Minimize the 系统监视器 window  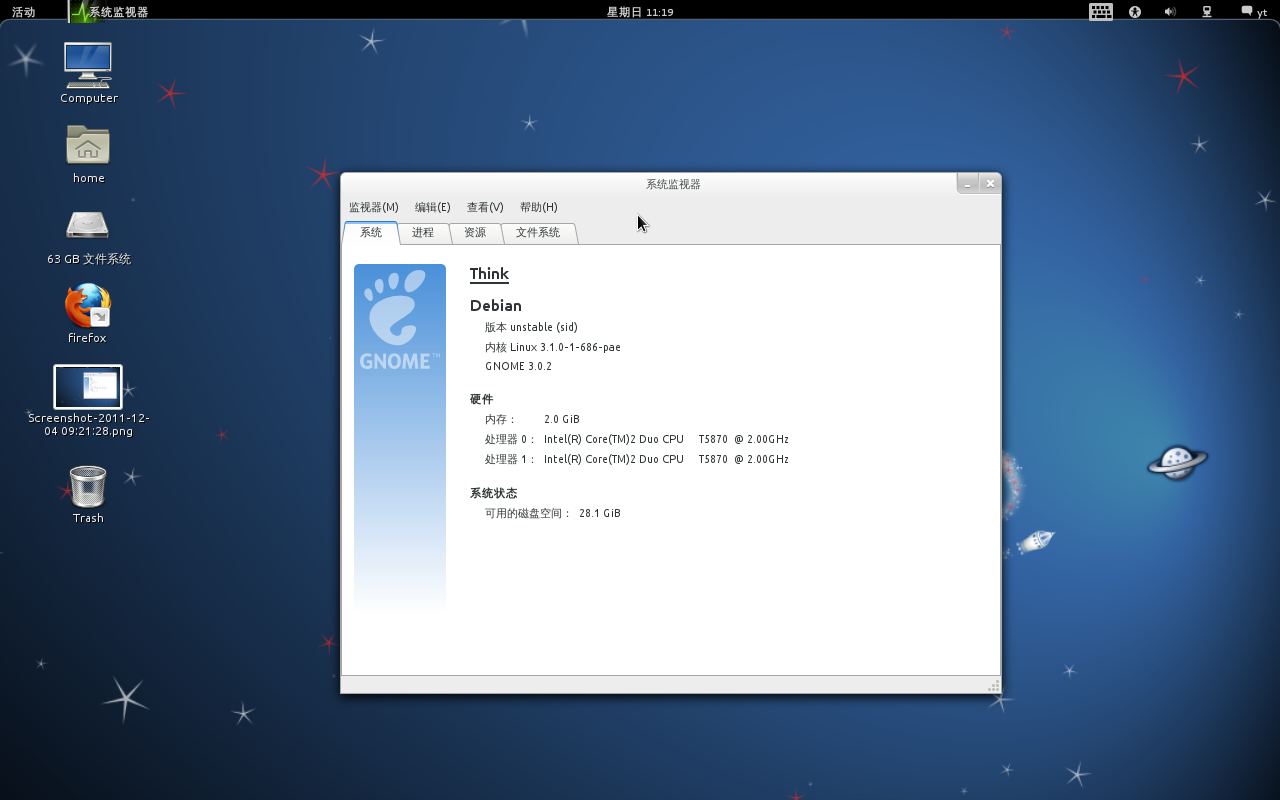967,184
